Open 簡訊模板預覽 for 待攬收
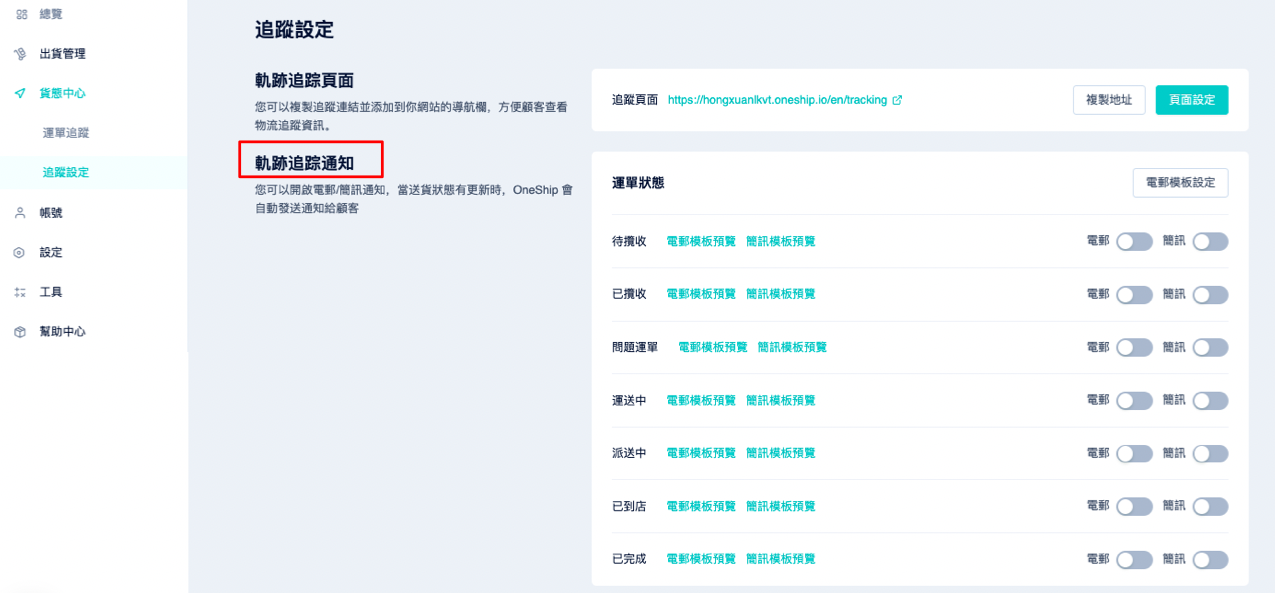The image size is (1275, 593). (781, 241)
